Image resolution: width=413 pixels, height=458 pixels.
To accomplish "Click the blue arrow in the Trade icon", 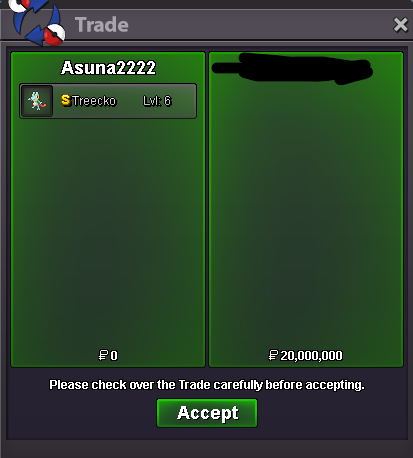I will 36,36.
